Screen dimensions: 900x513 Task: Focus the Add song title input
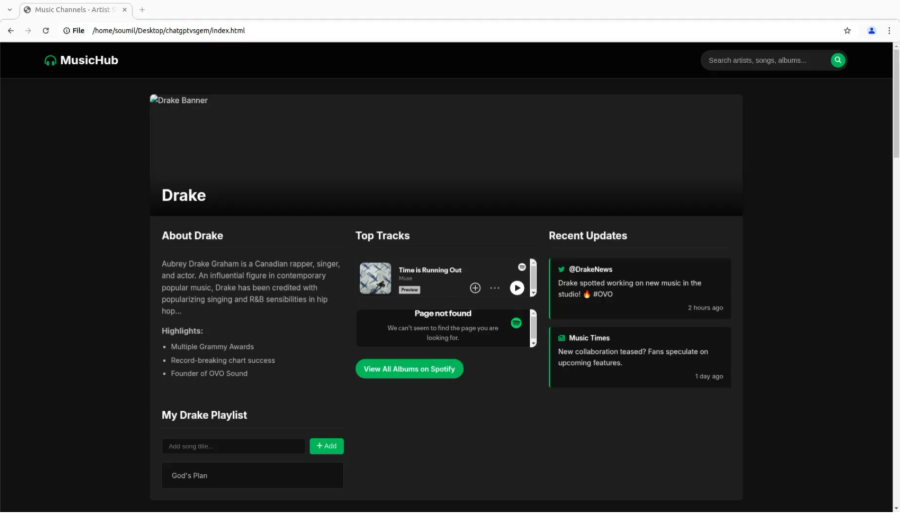[x=233, y=446]
